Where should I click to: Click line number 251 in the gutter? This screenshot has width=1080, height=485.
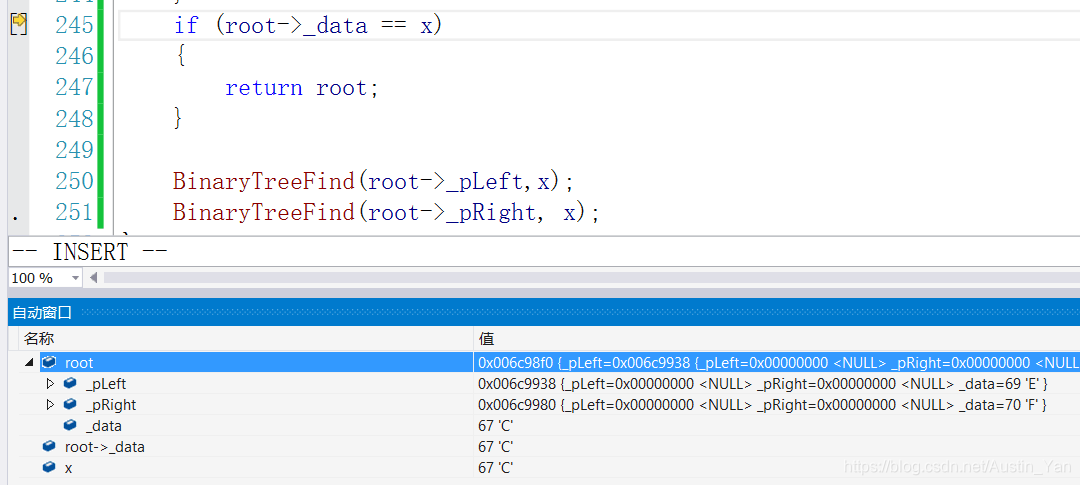[x=74, y=212]
